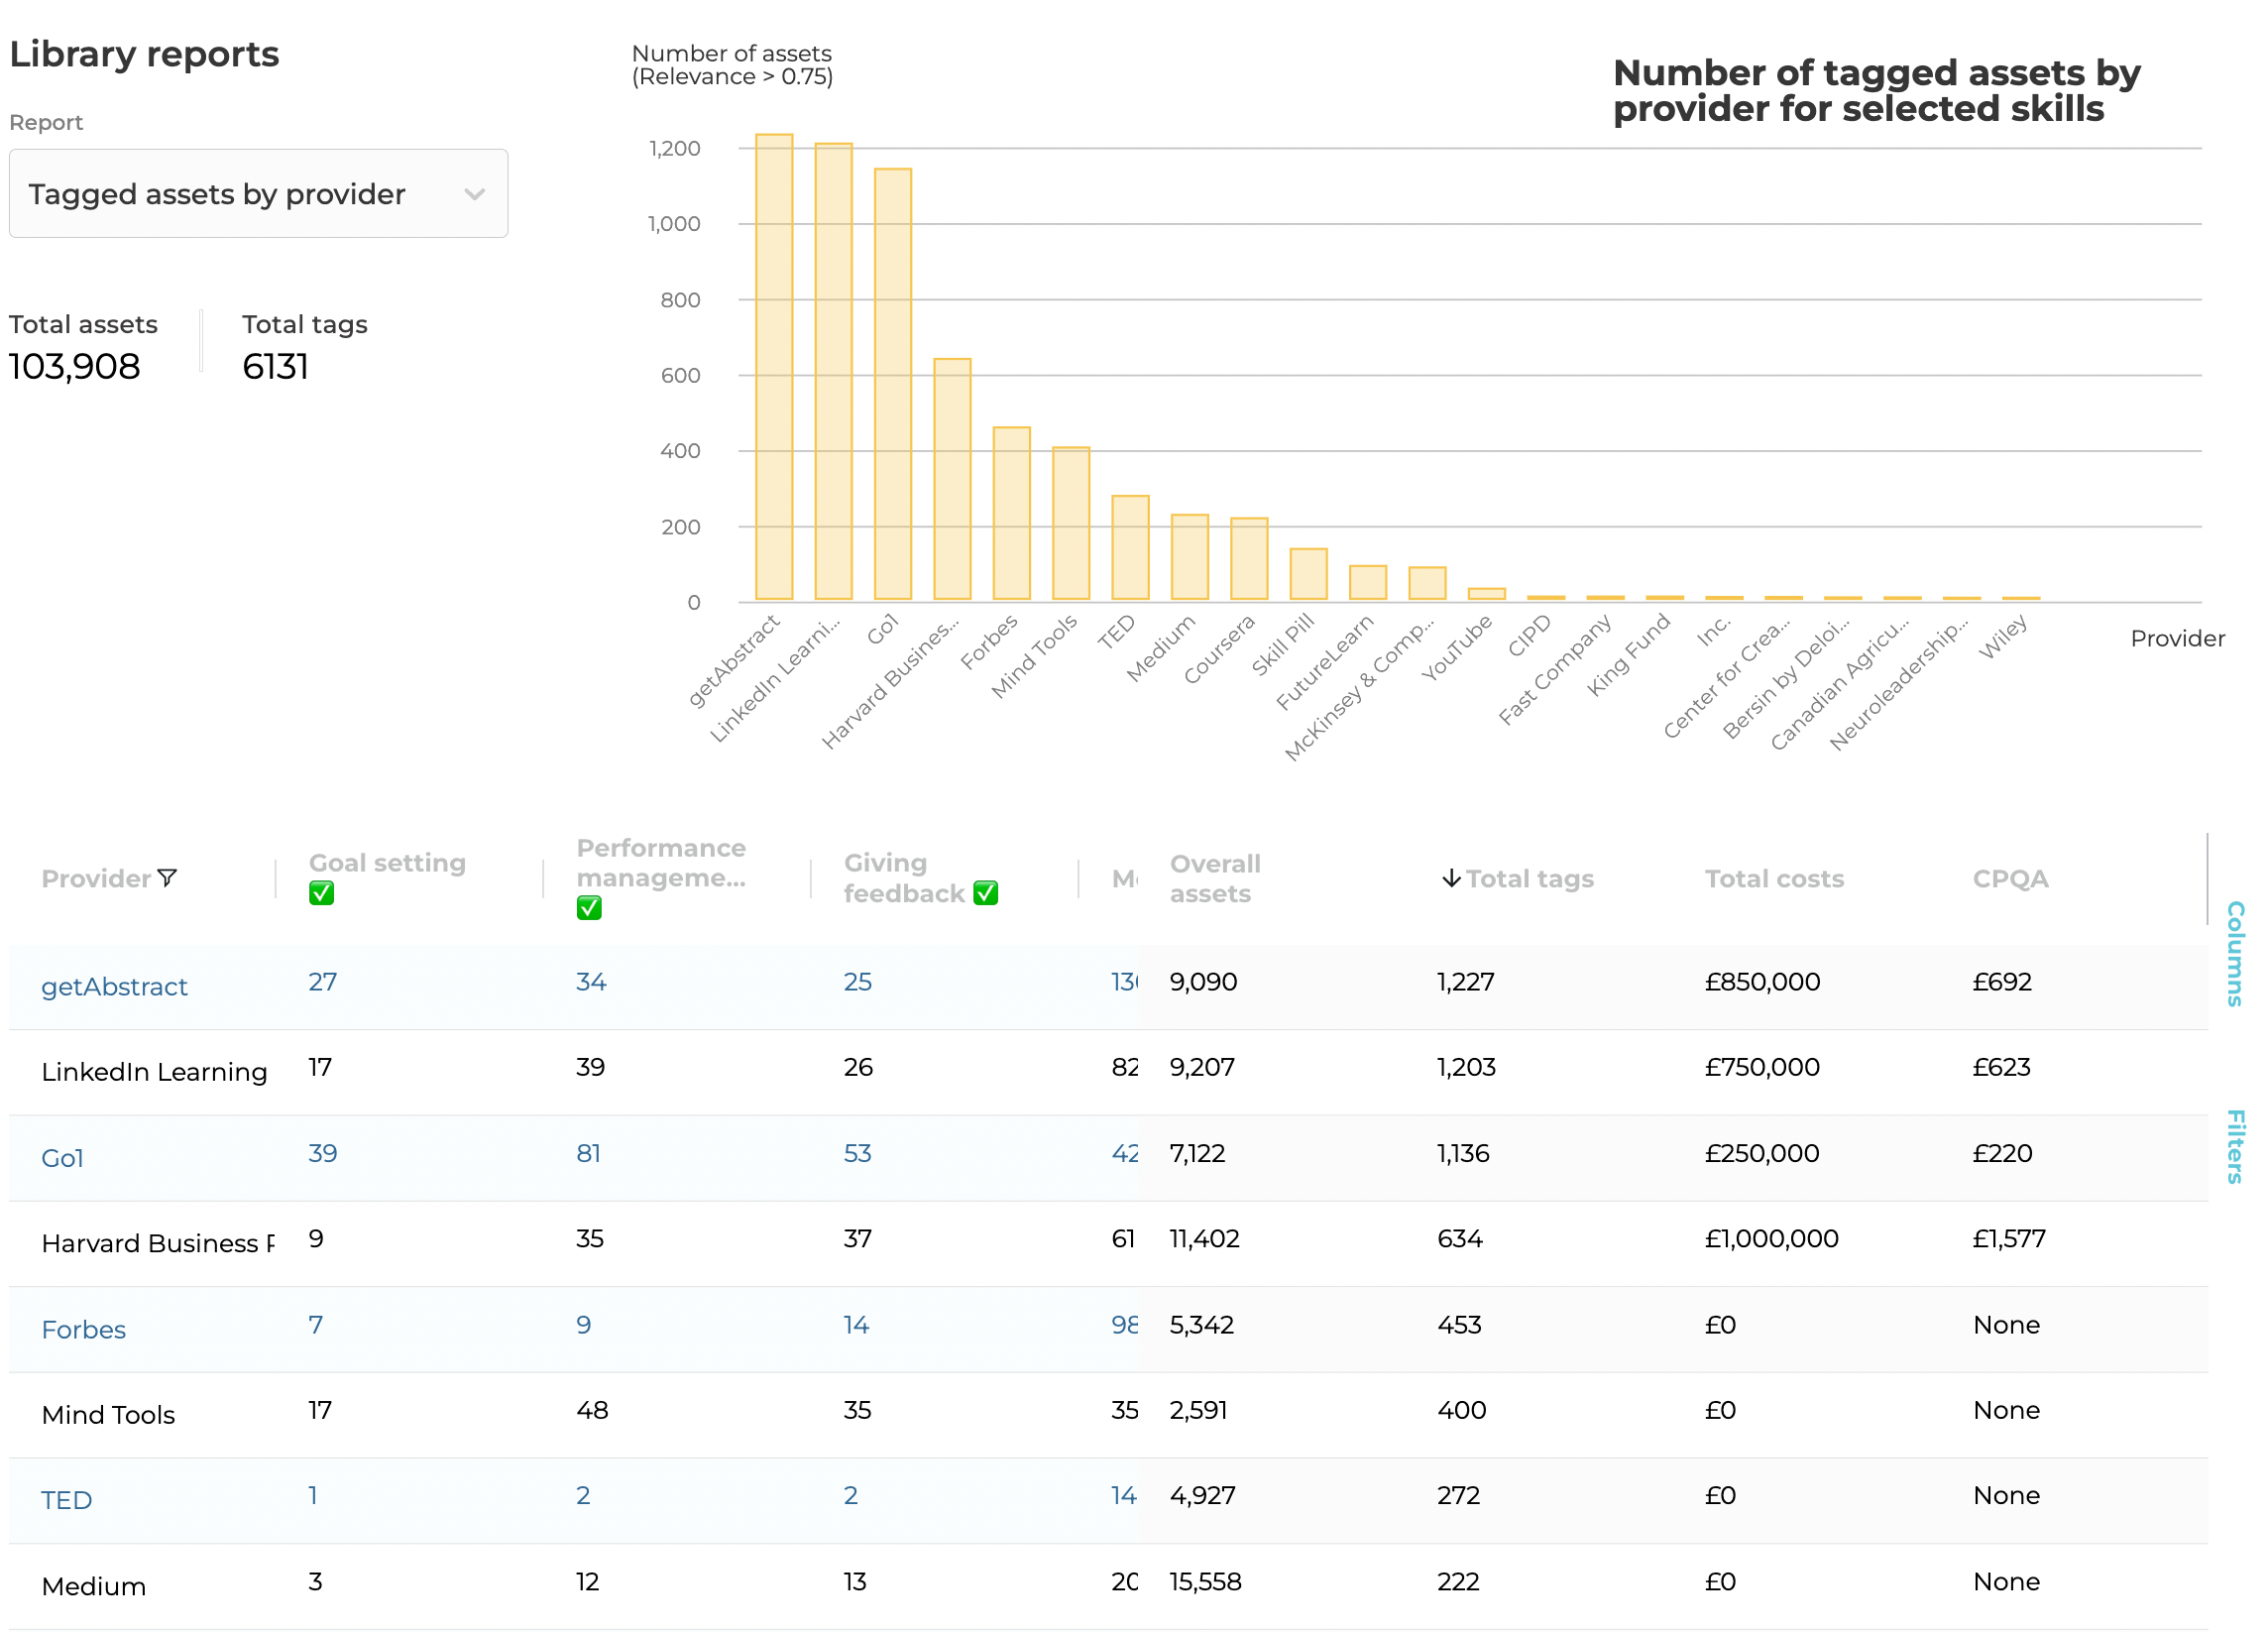Click getAbstract's Goal setting value 27
The height and width of the screenshot is (1632, 2268).
coord(322,982)
